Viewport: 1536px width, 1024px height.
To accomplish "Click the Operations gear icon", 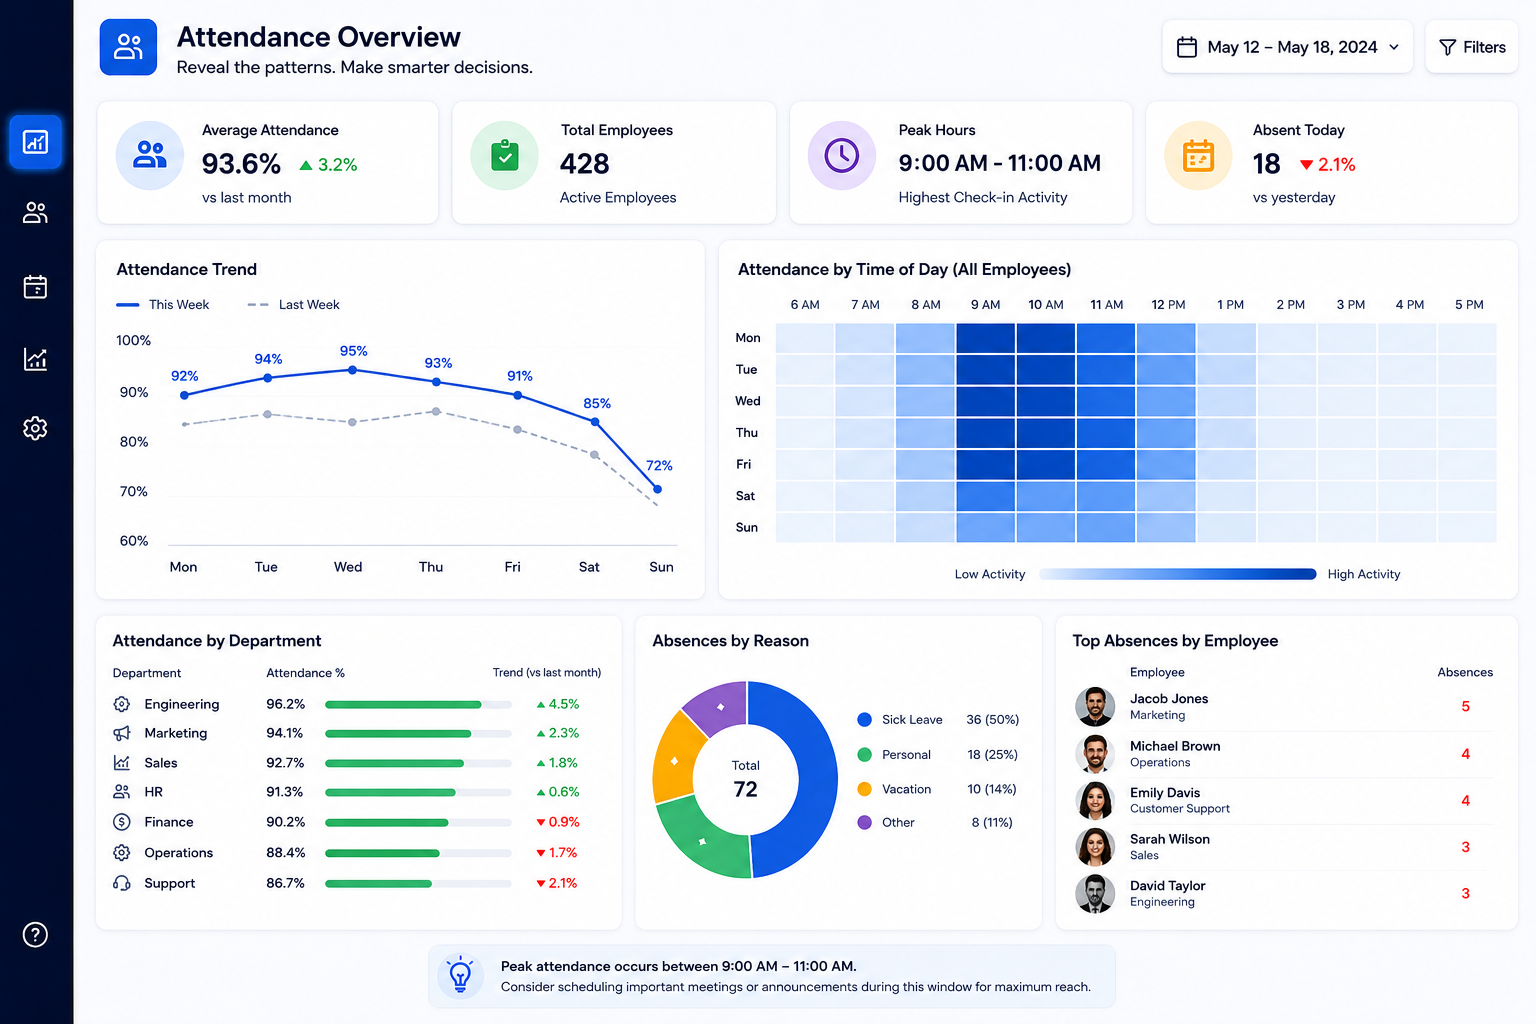I will [x=122, y=852].
